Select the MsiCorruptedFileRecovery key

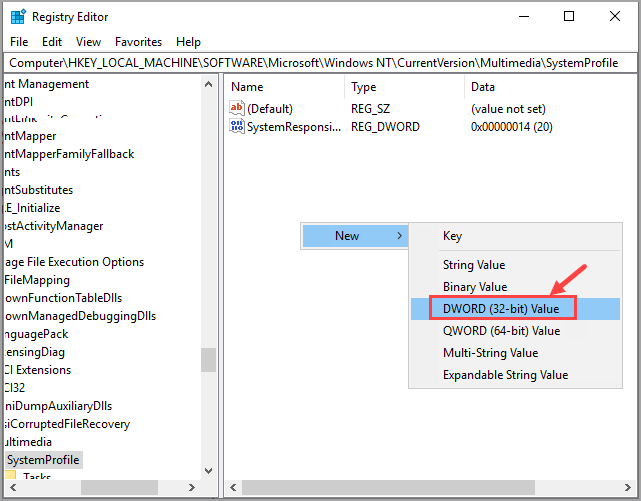pos(67,424)
